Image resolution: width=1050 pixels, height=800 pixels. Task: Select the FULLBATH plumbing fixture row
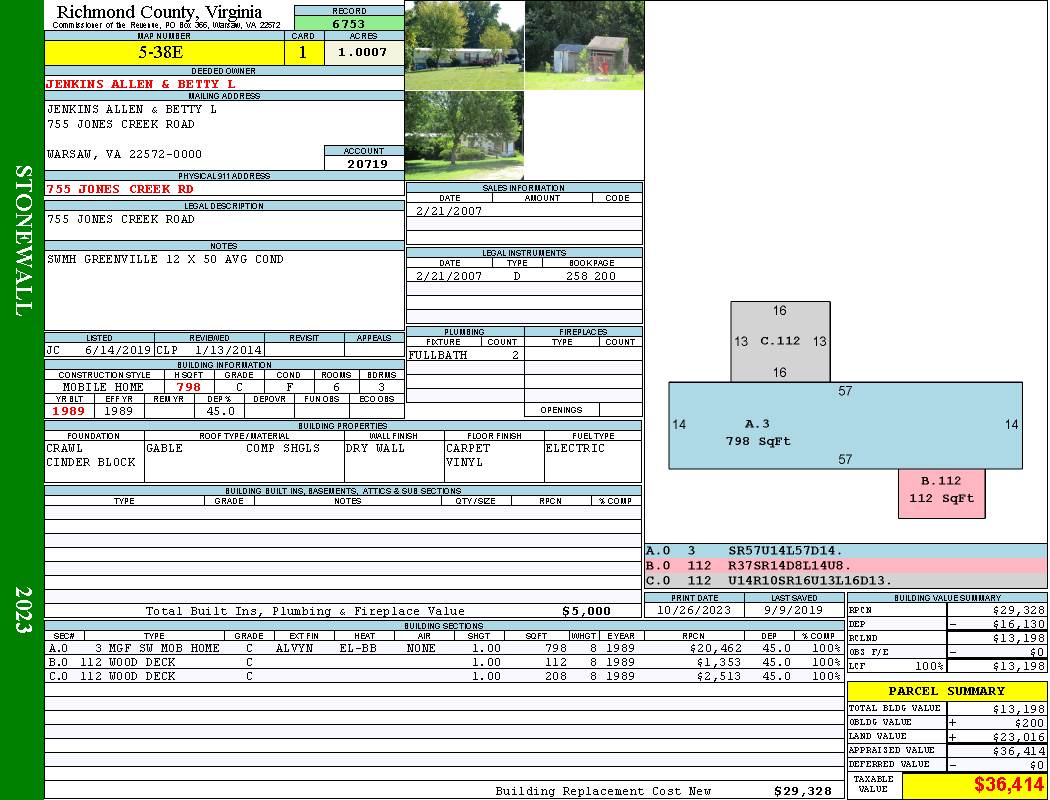click(x=464, y=355)
